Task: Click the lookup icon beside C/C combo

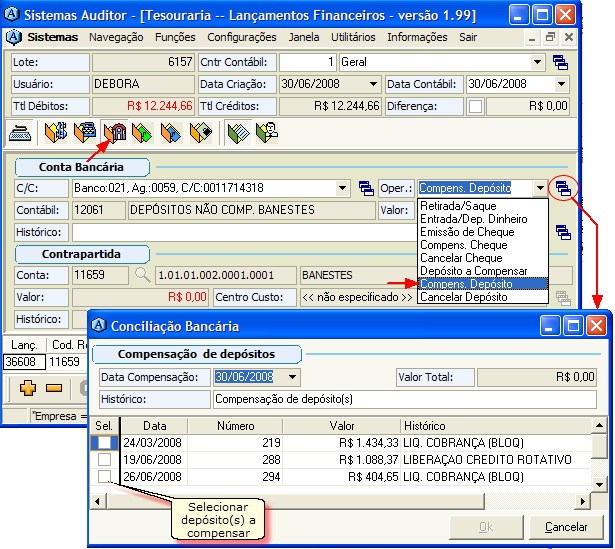Action: coord(366,189)
